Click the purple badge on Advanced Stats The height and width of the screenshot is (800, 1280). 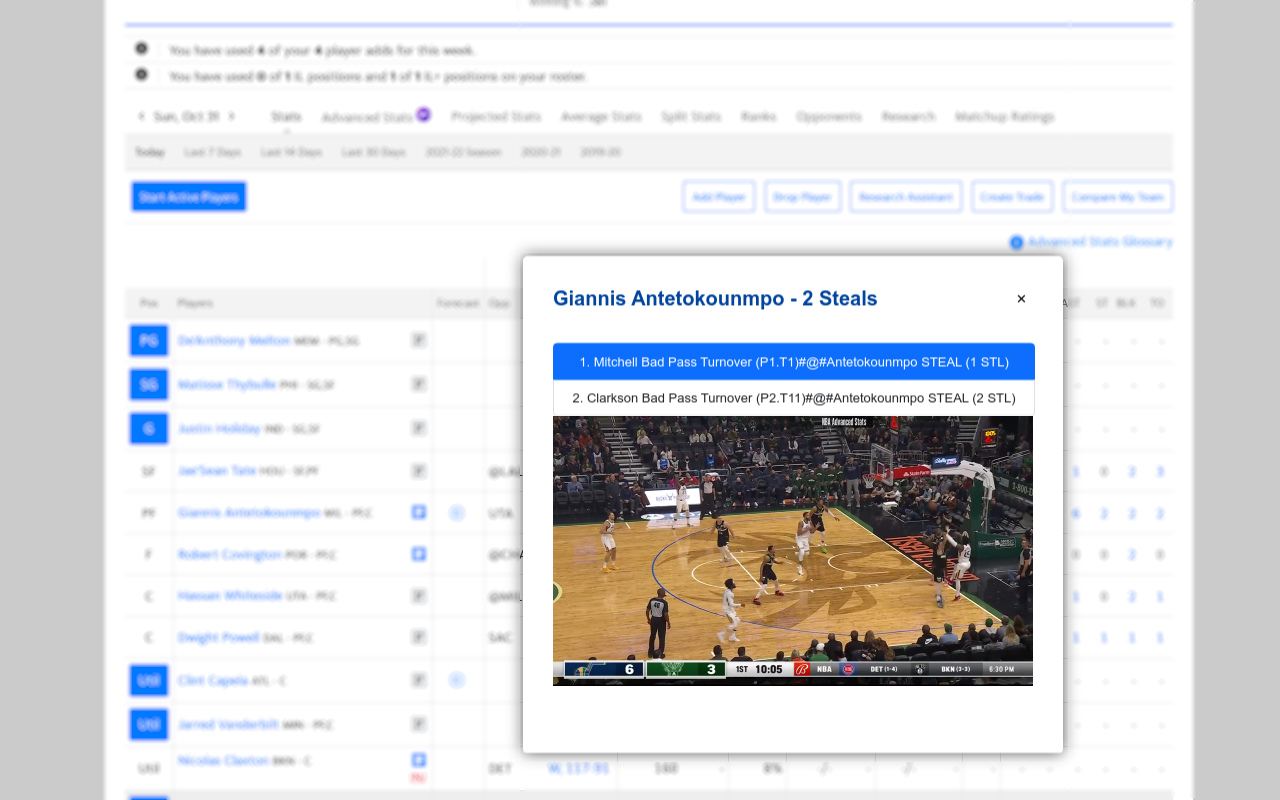[423, 114]
